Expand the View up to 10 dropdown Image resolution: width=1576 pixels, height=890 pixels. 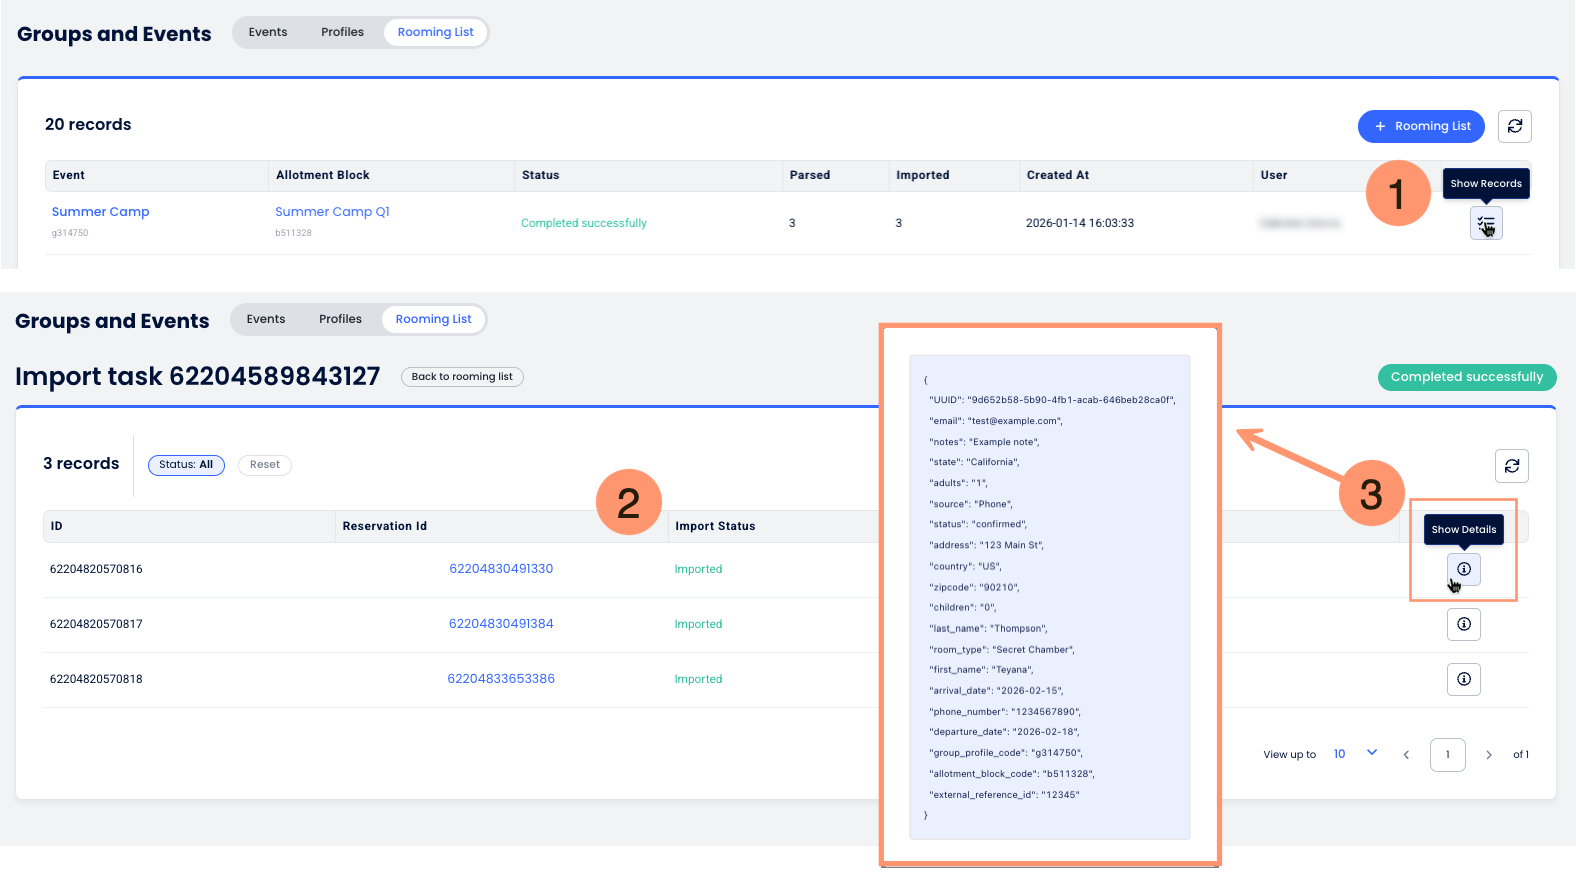(1371, 753)
